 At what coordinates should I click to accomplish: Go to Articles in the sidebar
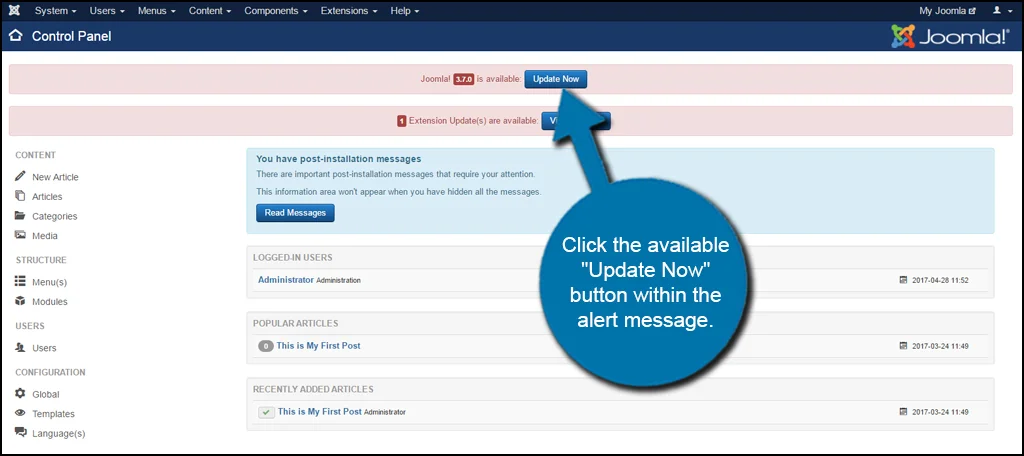[x=48, y=197]
